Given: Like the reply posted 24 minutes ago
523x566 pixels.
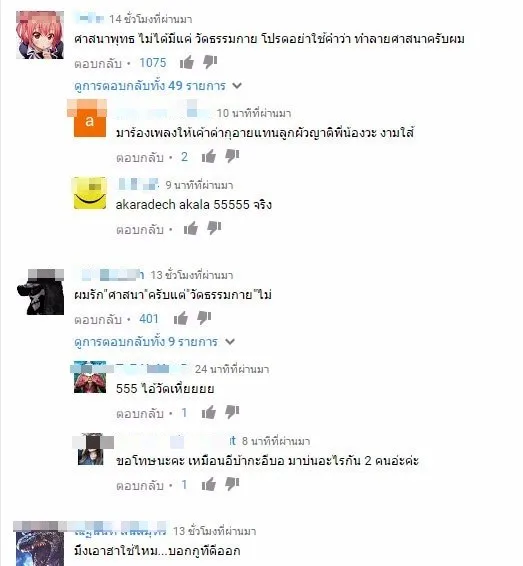Looking at the screenshot, I should [209, 412].
